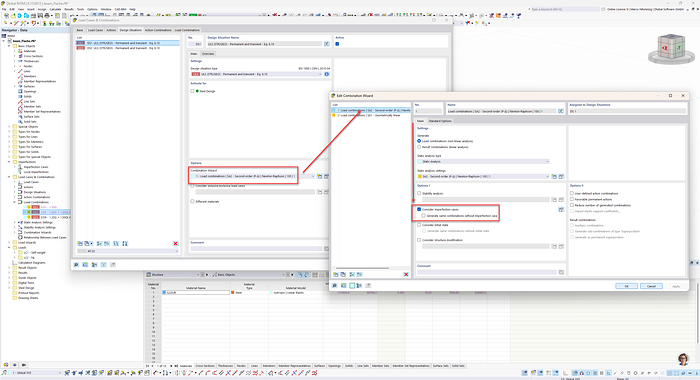Viewport: 700px width, 380px height.
Task: Switch to Main tab in Edit Combination Wizard
Action: [420, 121]
